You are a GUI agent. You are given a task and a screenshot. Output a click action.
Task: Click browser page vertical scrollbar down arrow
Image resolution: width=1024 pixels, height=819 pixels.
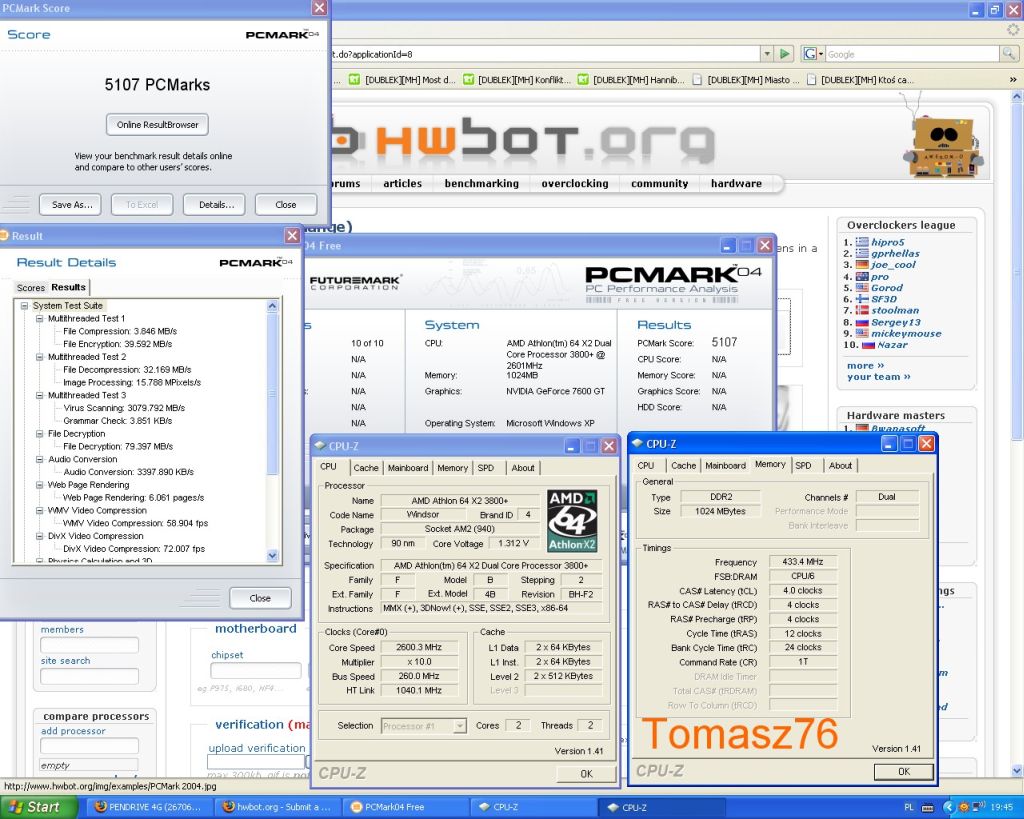1017,770
